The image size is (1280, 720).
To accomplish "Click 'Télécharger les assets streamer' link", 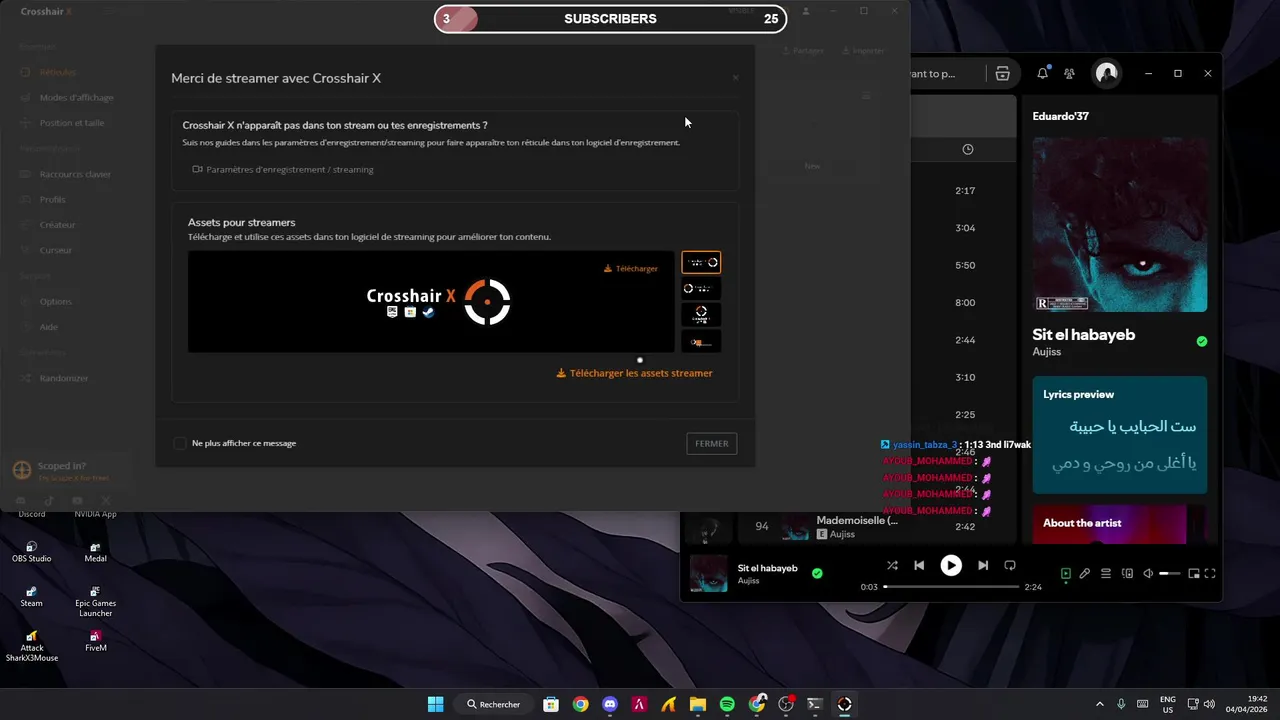I will (x=634, y=373).
